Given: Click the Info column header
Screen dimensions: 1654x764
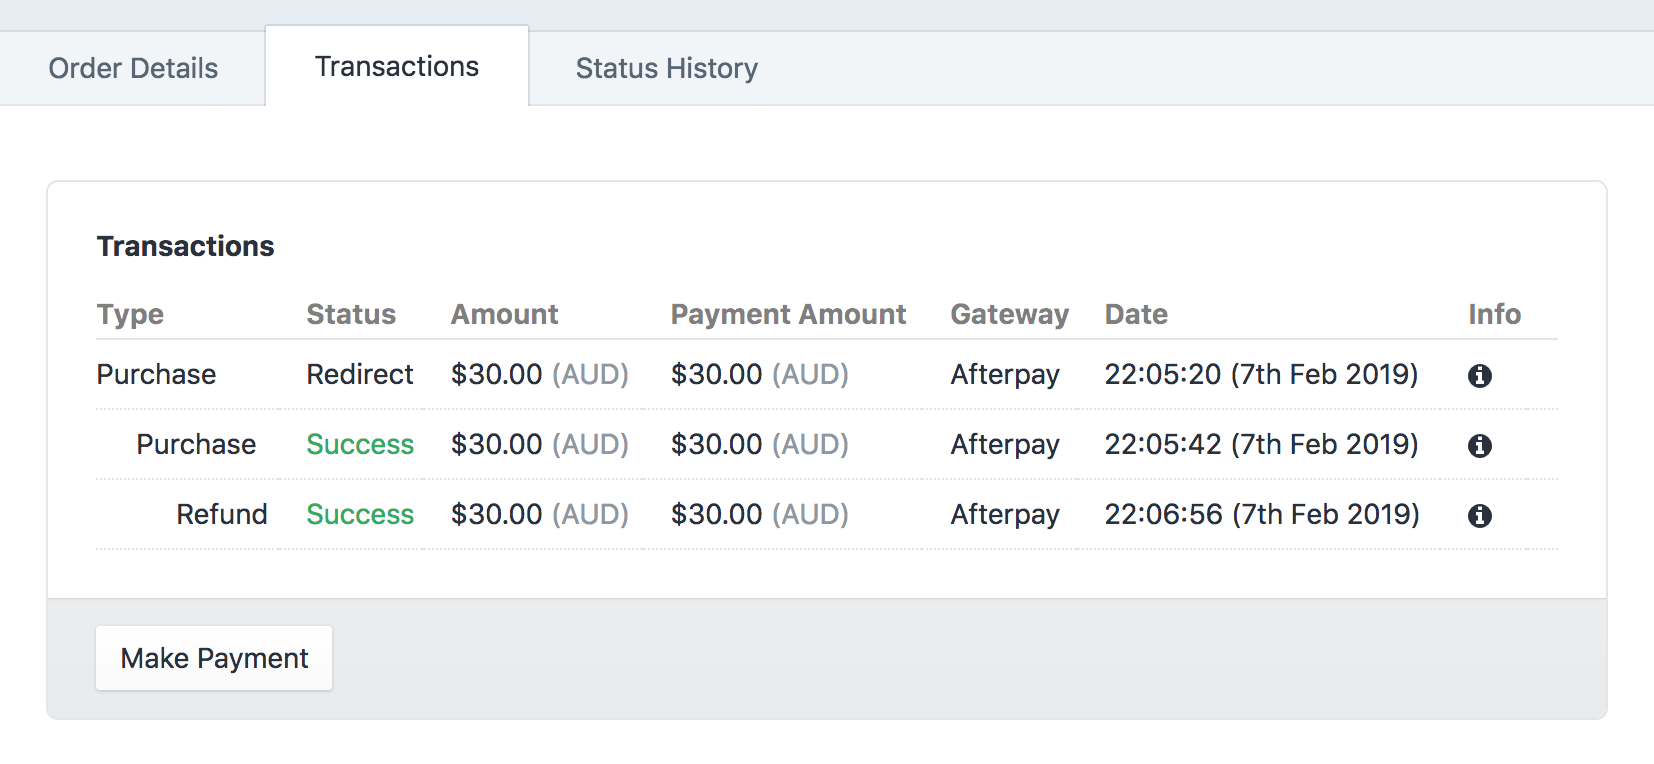Looking at the screenshot, I should (1494, 314).
